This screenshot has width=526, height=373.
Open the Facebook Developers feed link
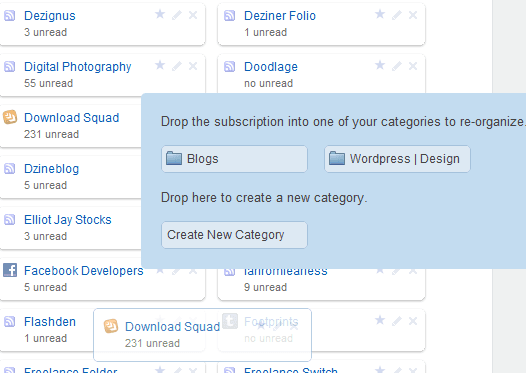(84, 271)
